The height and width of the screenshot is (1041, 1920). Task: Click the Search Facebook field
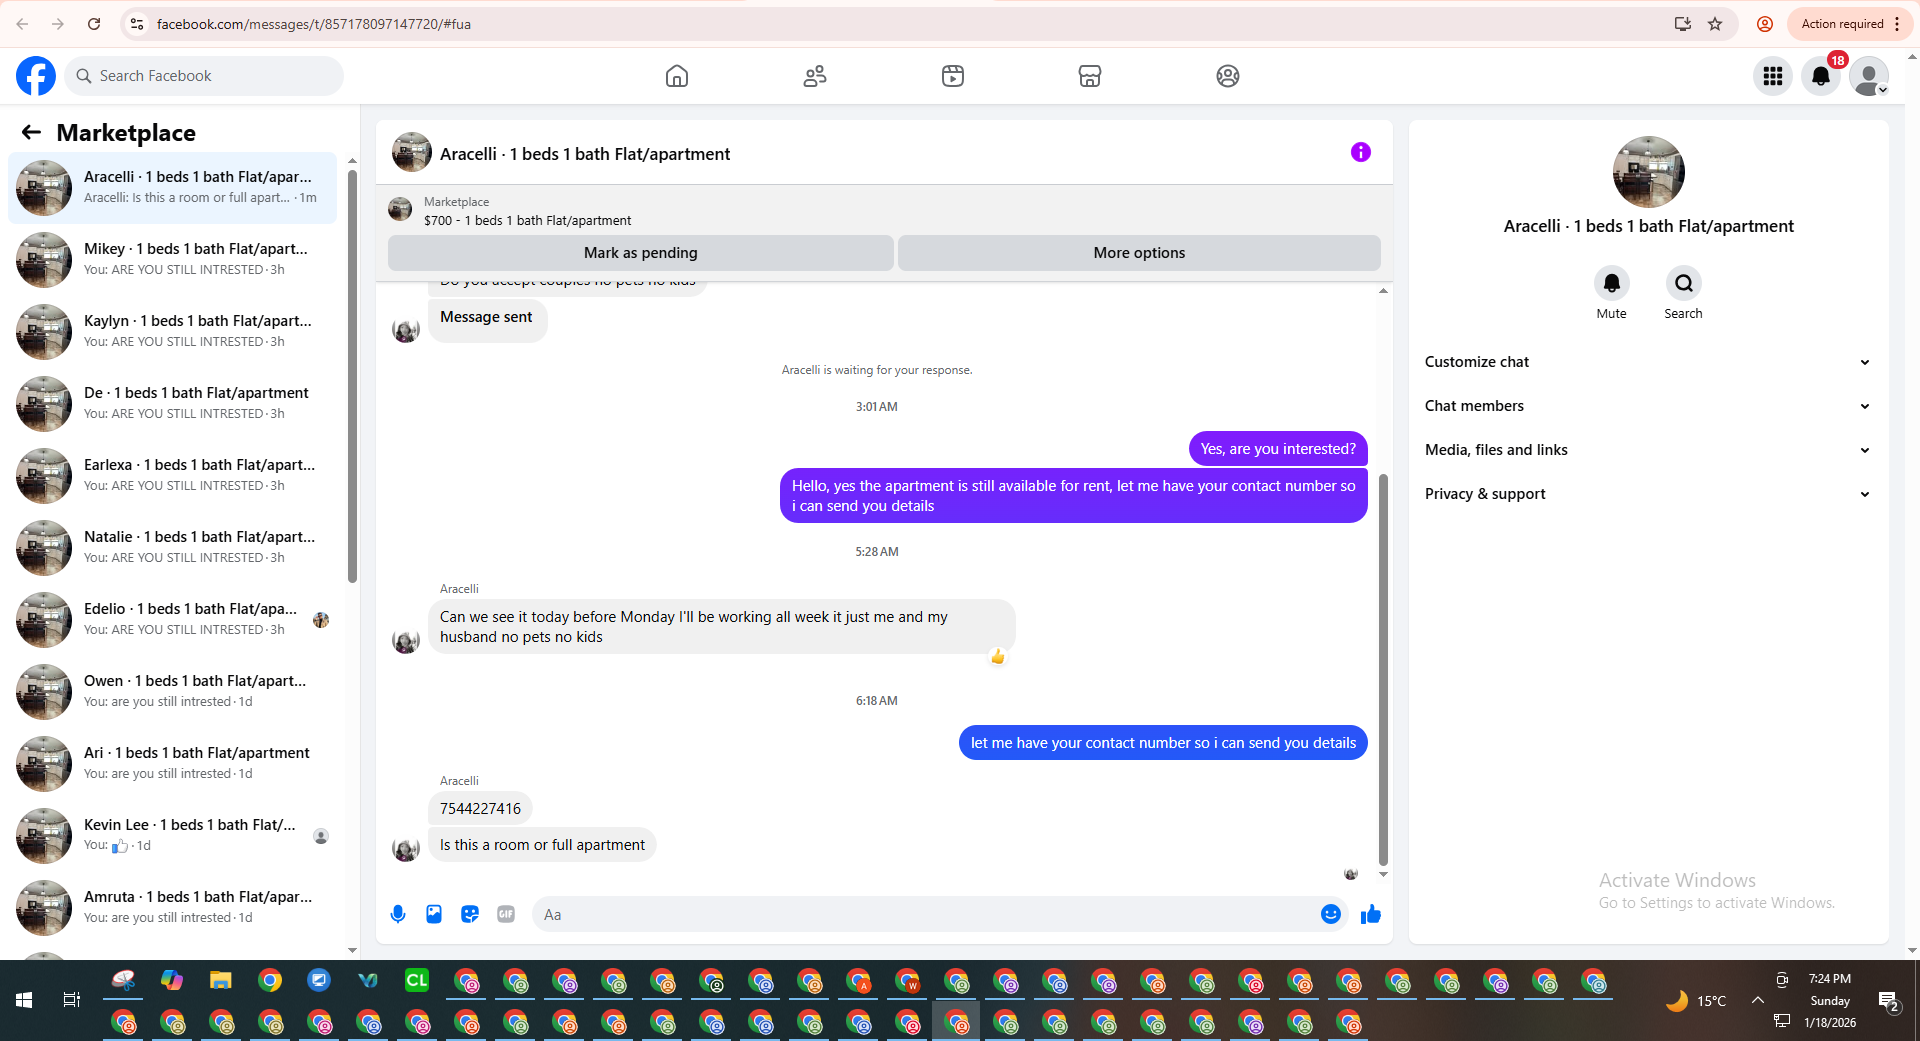(204, 76)
